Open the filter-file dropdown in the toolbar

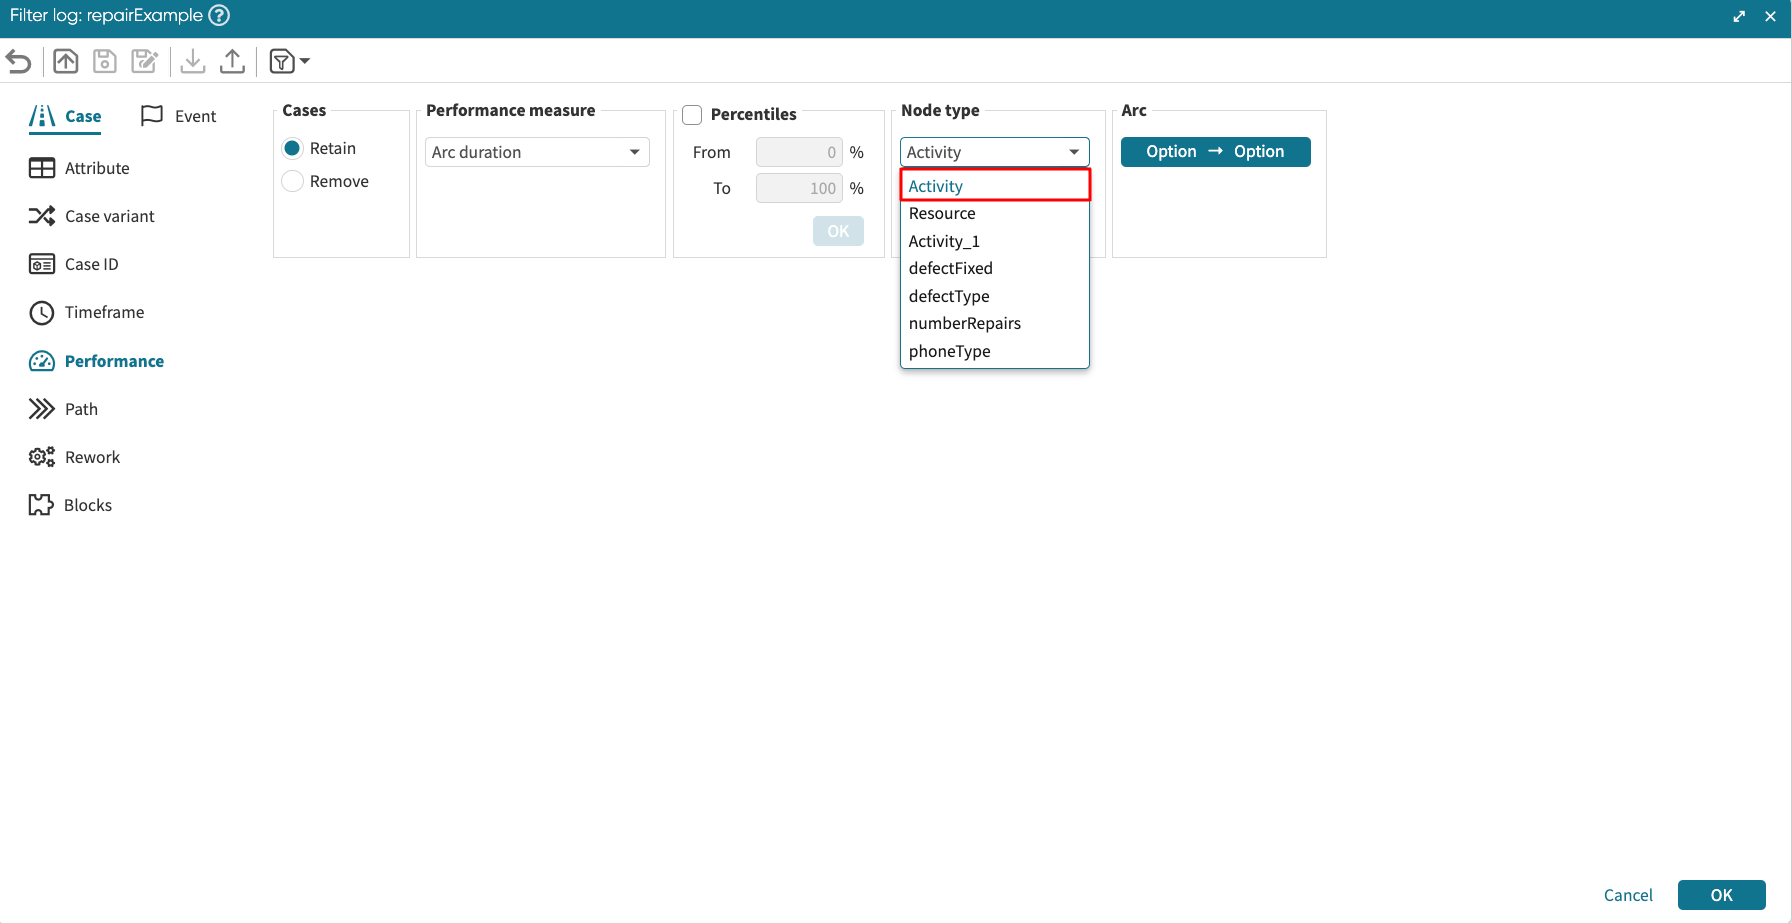[x=290, y=62]
